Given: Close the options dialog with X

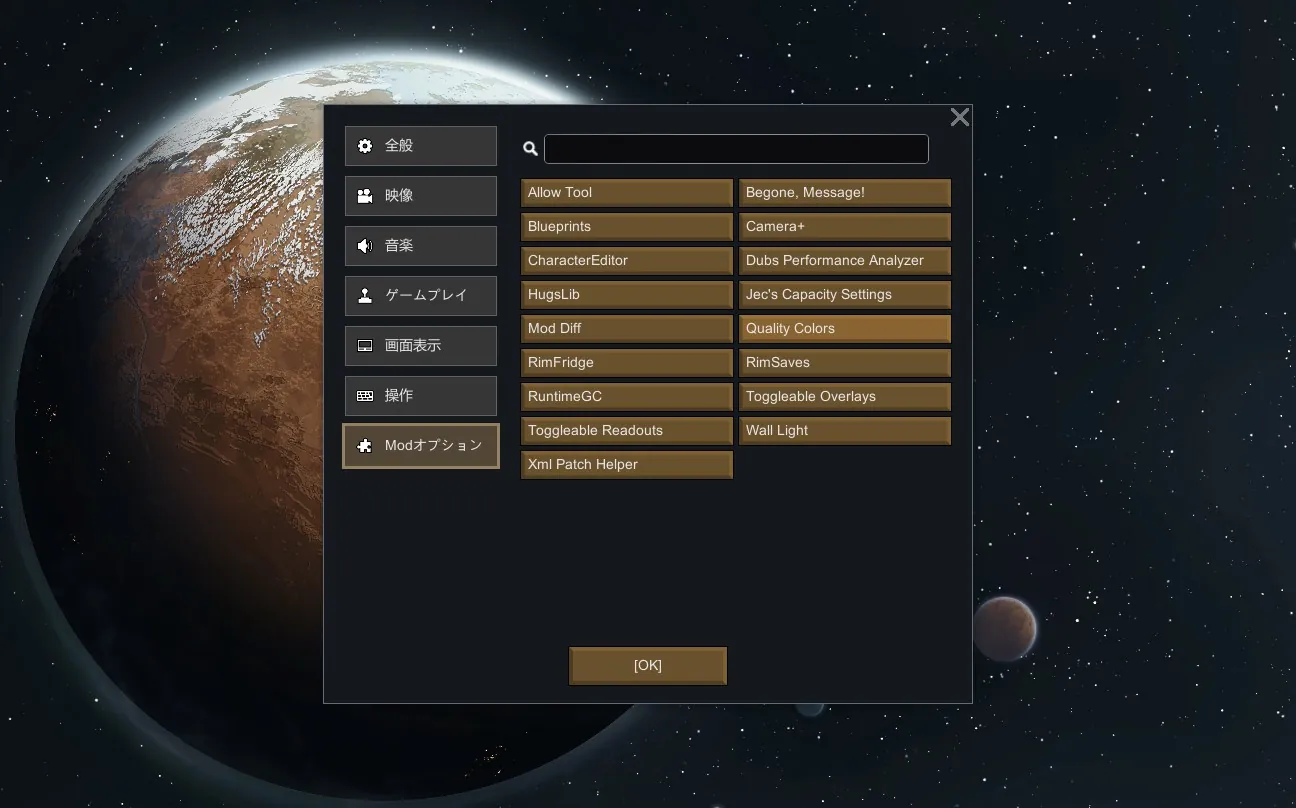Looking at the screenshot, I should (x=960, y=118).
